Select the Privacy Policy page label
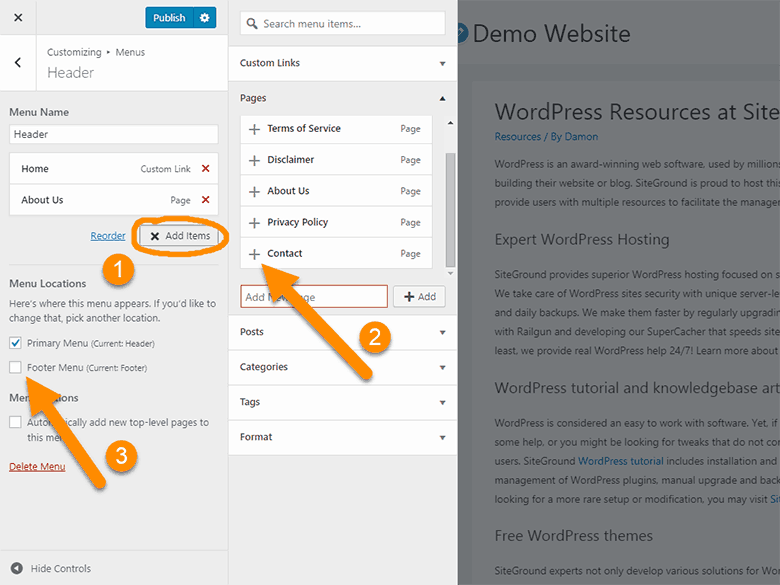Screen dimensions: 780x585 coord(297,222)
